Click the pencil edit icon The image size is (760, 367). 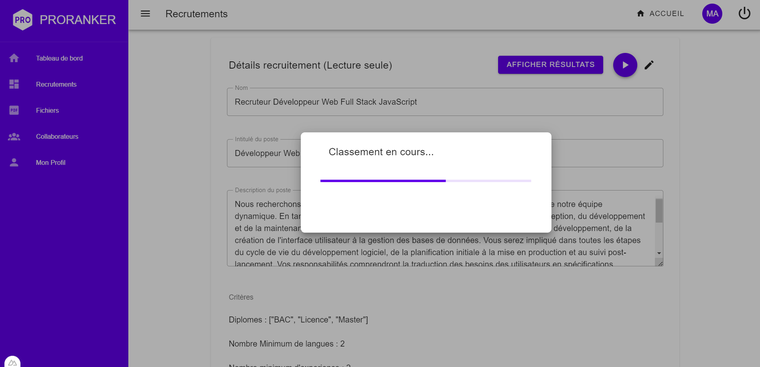[649, 65]
